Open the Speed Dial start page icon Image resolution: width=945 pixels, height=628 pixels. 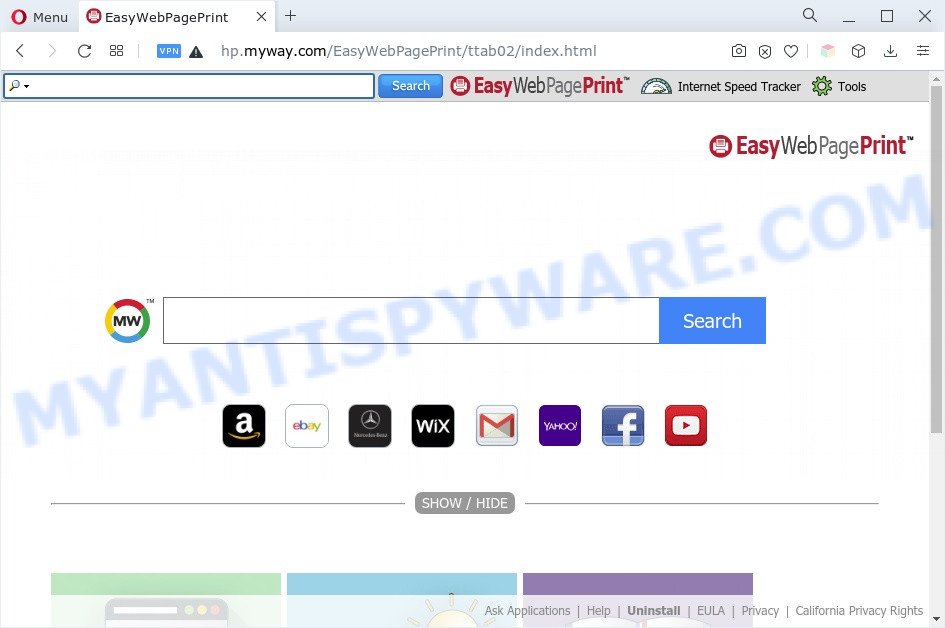point(116,51)
